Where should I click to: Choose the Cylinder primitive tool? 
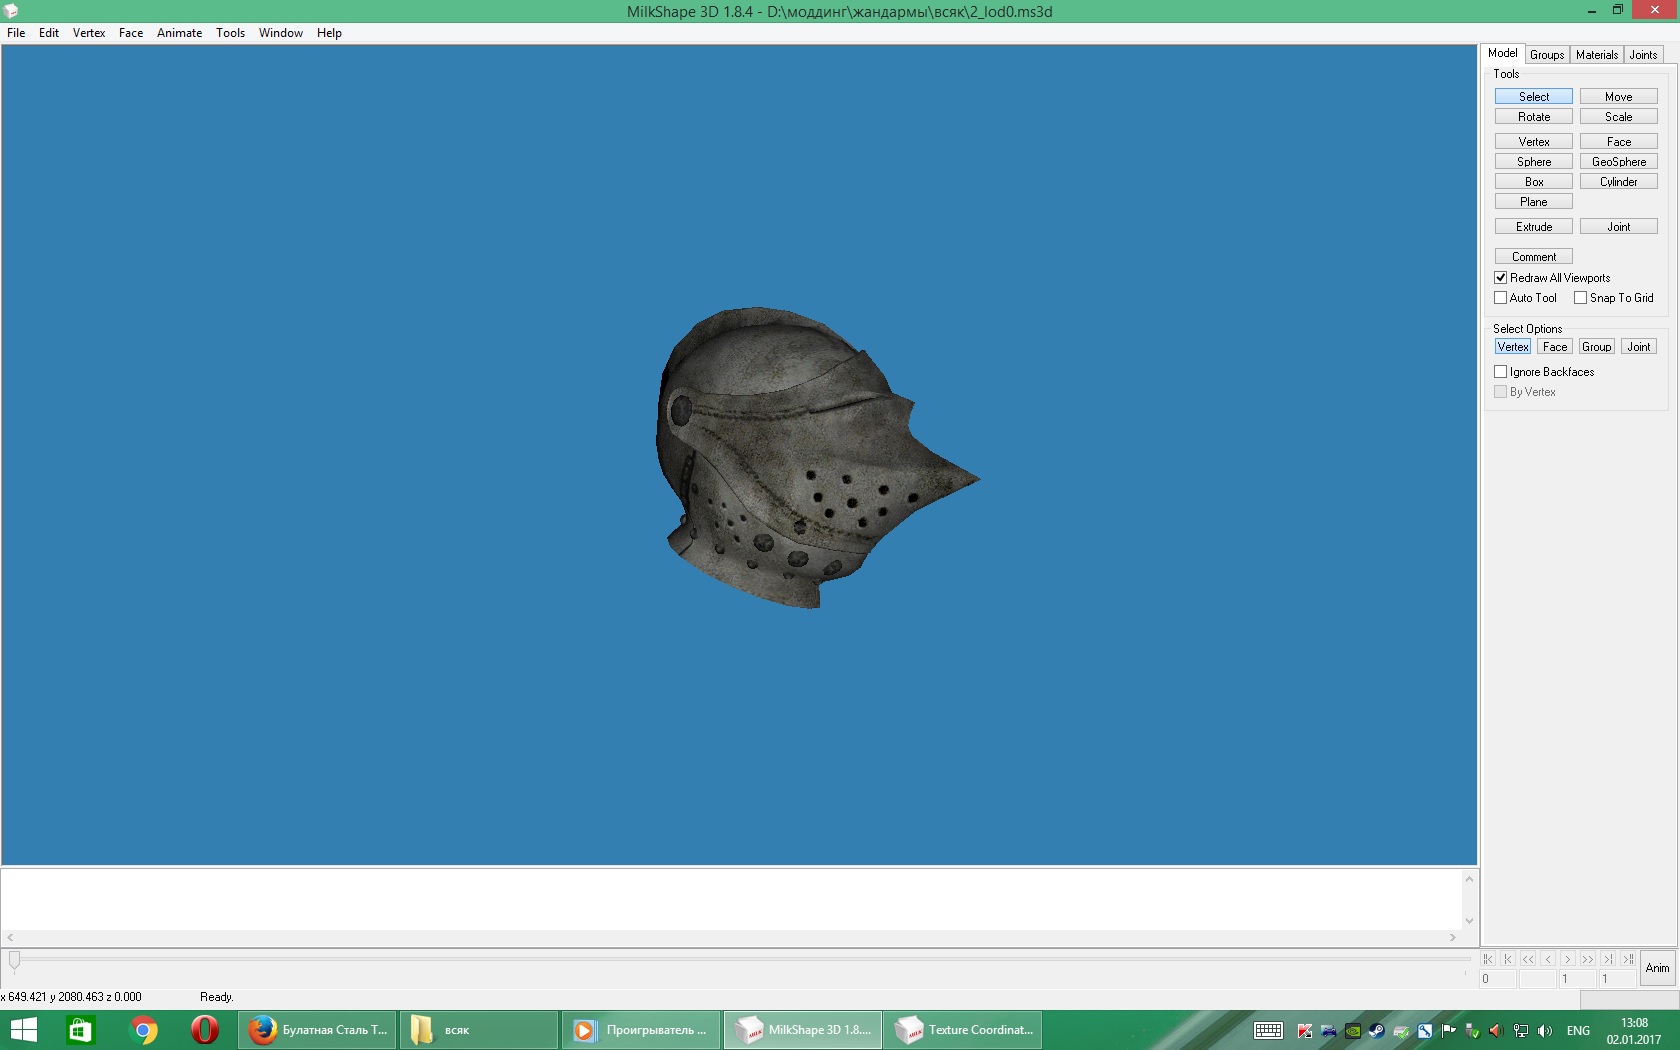[x=1619, y=182]
